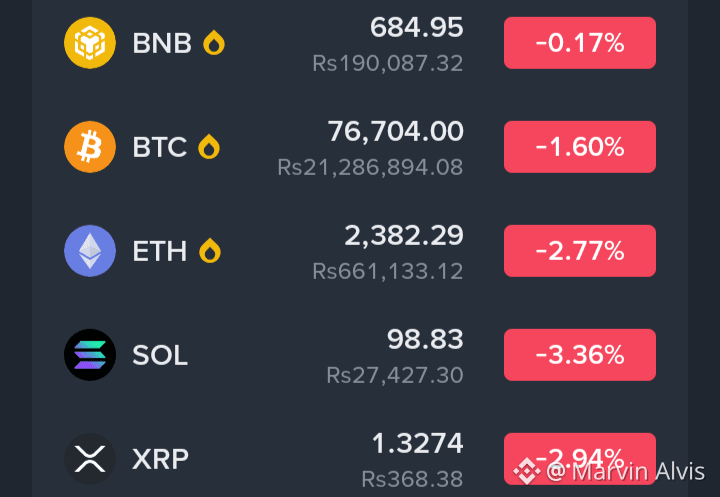The height and width of the screenshot is (497, 720).
Task: Open the SOL ticker label
Action: pos(160,355)
